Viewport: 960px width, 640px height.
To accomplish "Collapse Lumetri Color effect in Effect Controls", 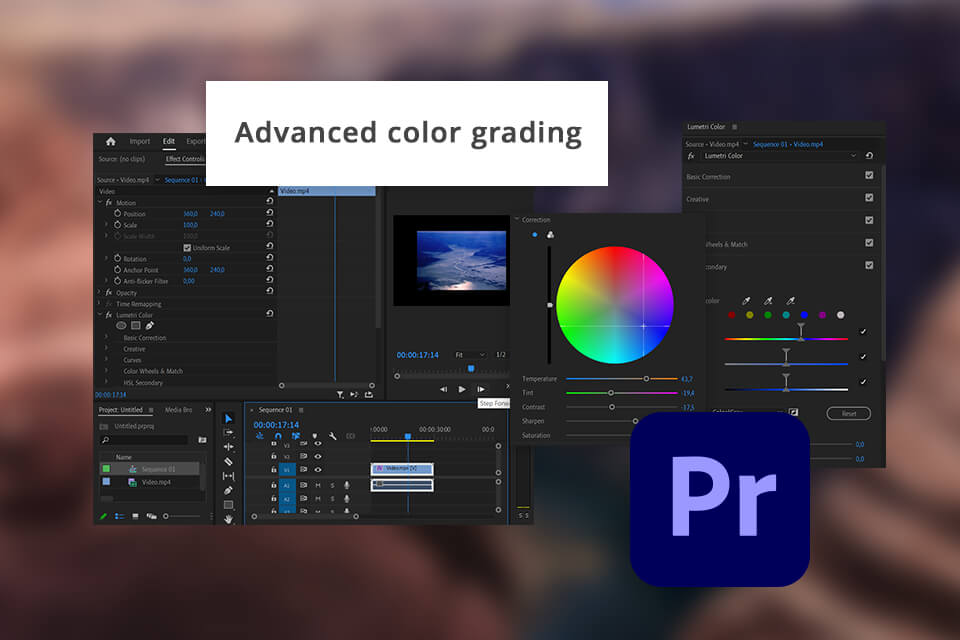I will [100, 315].
